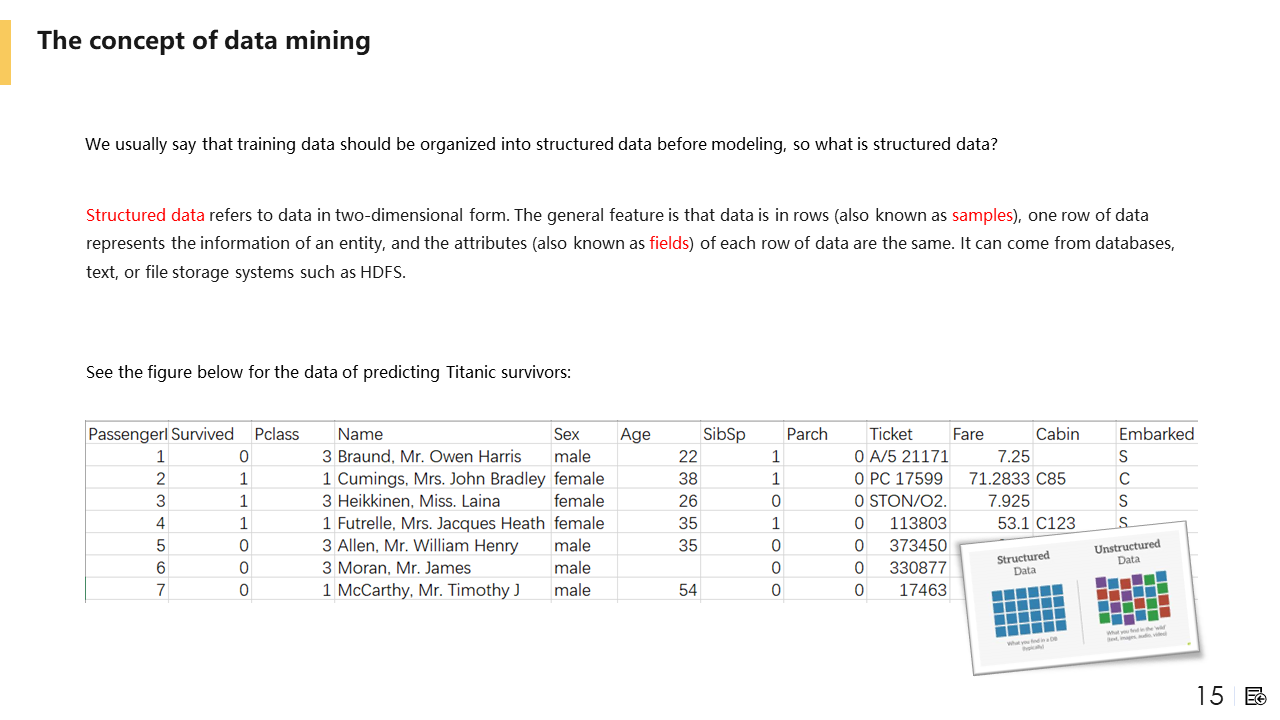The image size is (1280, 720).
Task: Select the title "The concept of data mining"
Action: tap(204, 41)
